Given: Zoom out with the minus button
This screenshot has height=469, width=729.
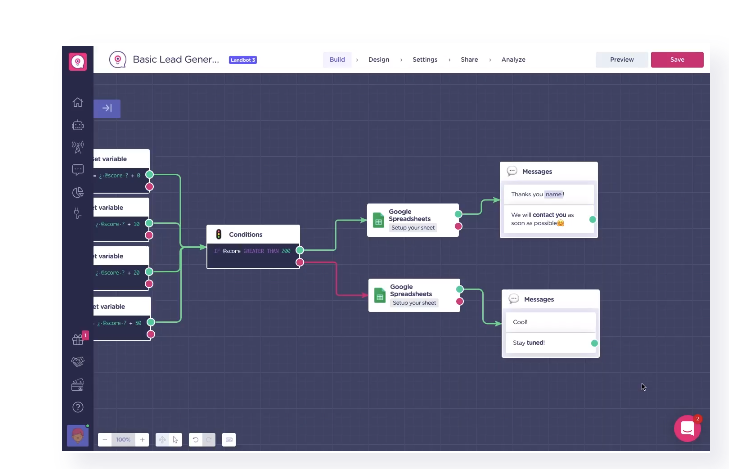Looking at the screenshot, I should (x=105, y=439).
